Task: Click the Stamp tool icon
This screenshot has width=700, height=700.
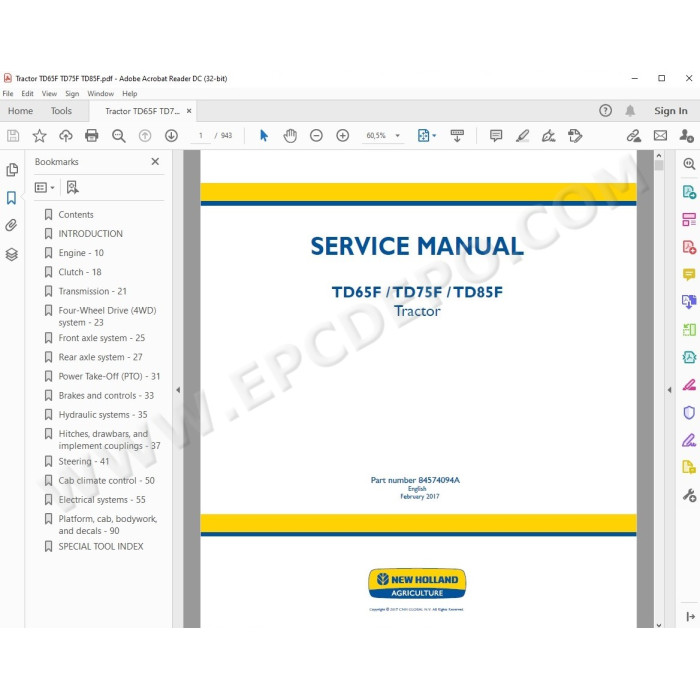Action: click(575, 136)
